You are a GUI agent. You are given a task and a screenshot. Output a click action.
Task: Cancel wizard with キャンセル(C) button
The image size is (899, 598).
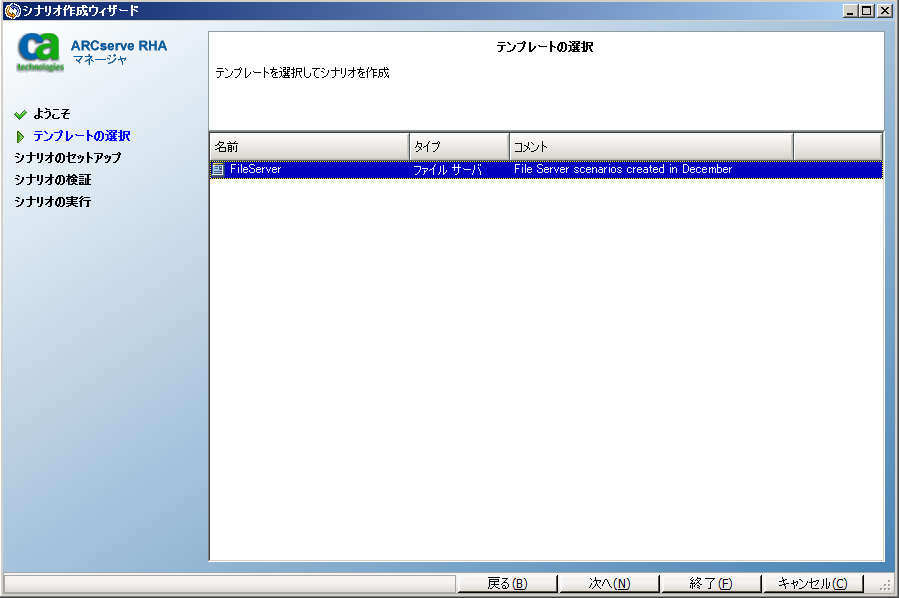[812, 584]
